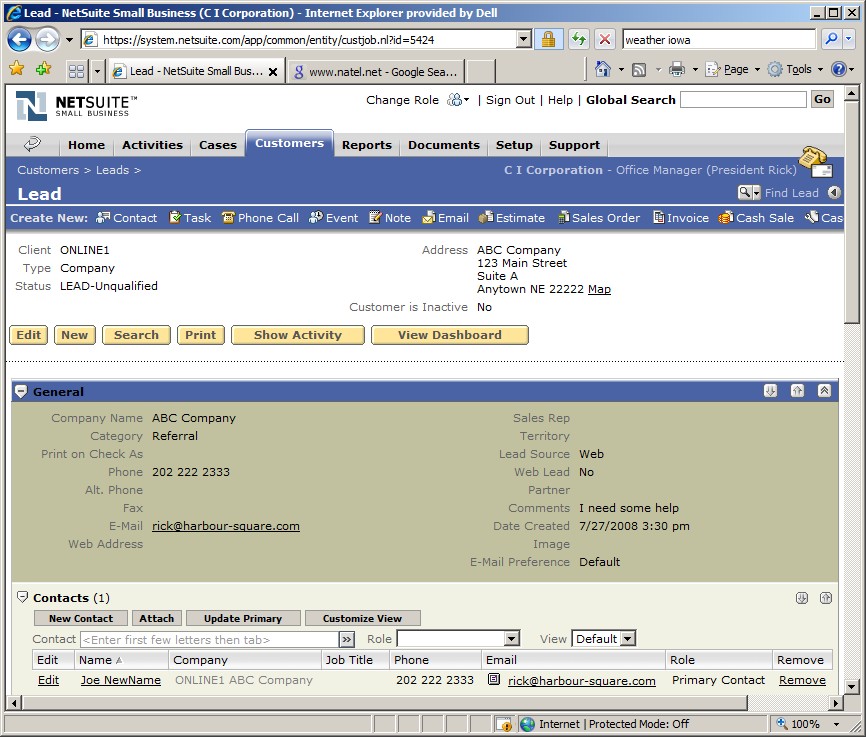
Task: Click the Change Role people icon
Action: click(x=455, y=100)
